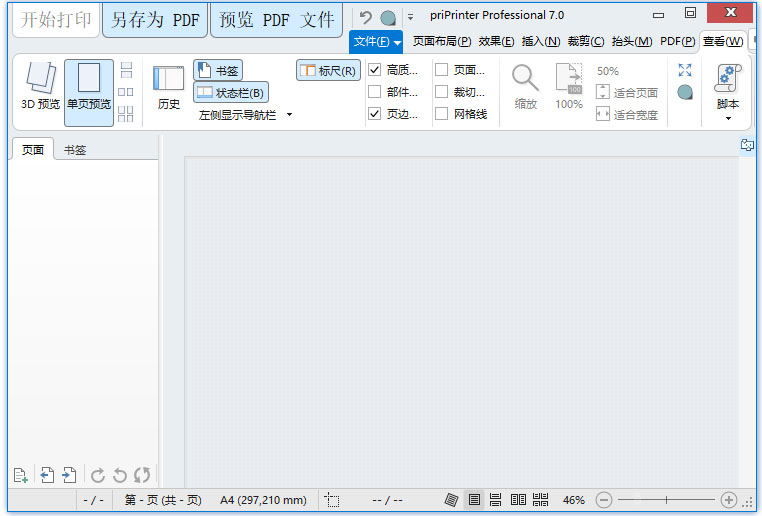Choose the stacked two-page layout icon
The width and height of the screenshot is (762, 516).
[126, 69]
